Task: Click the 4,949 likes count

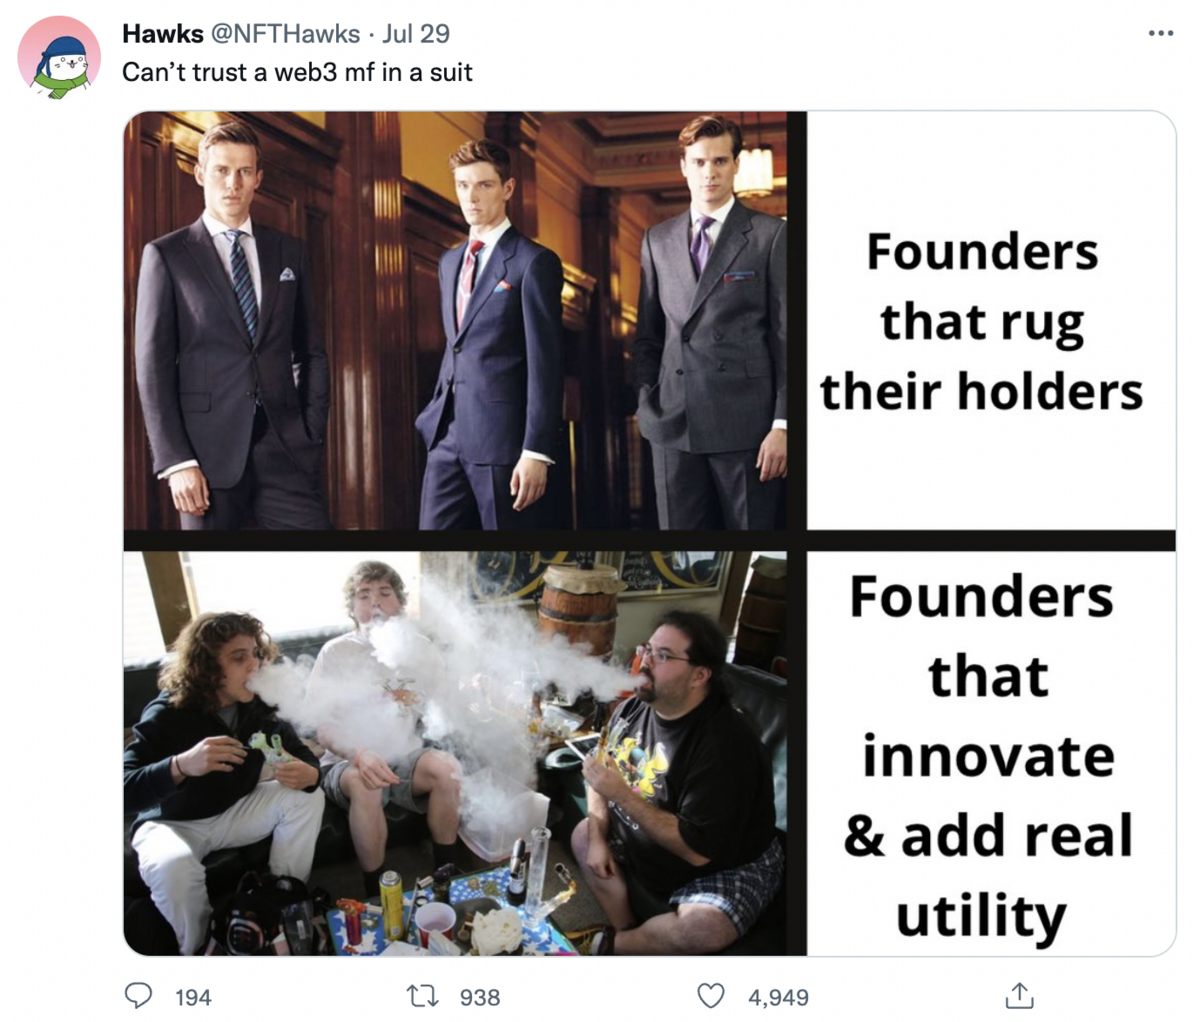Action: [x=778, y=997]
